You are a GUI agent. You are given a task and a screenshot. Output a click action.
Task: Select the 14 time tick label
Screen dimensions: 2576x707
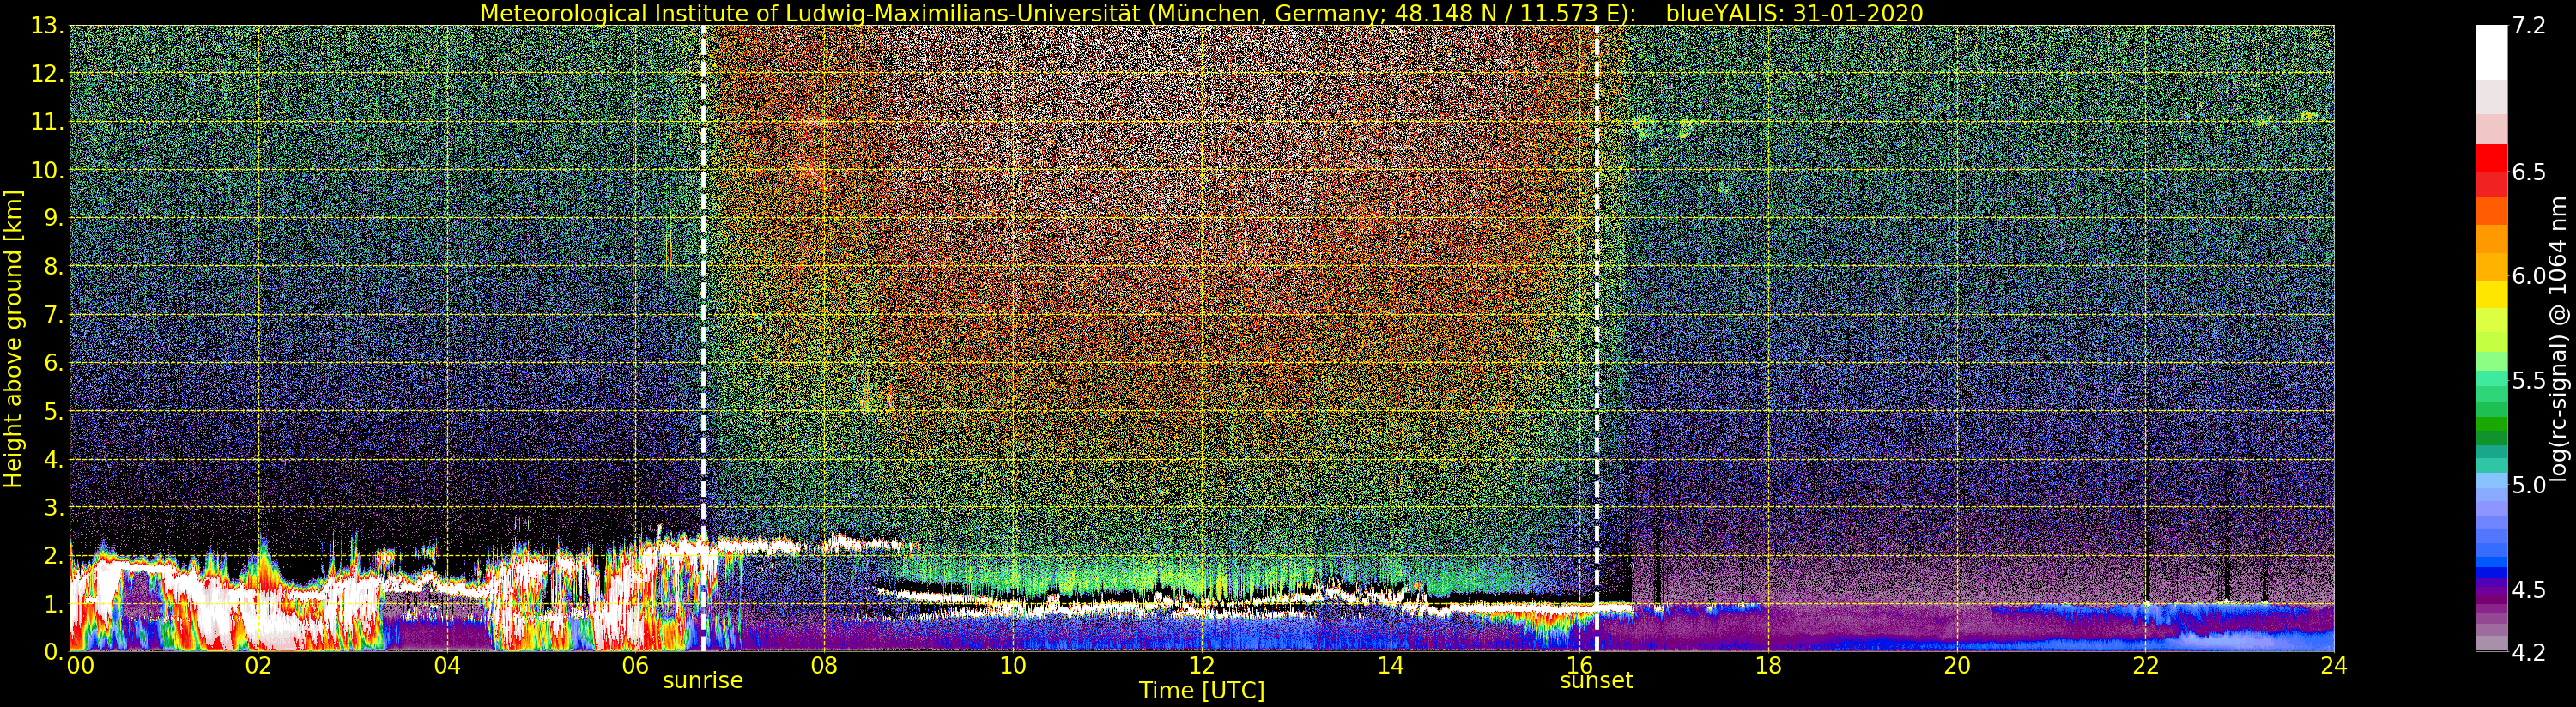click(x=1390, y=666)
